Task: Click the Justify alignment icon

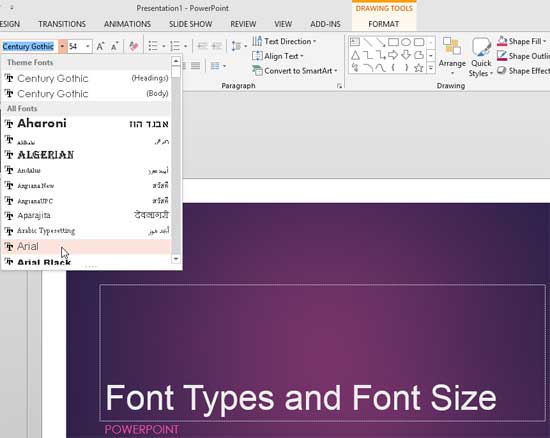Action: pyautogui.click(x=195, y=66)
